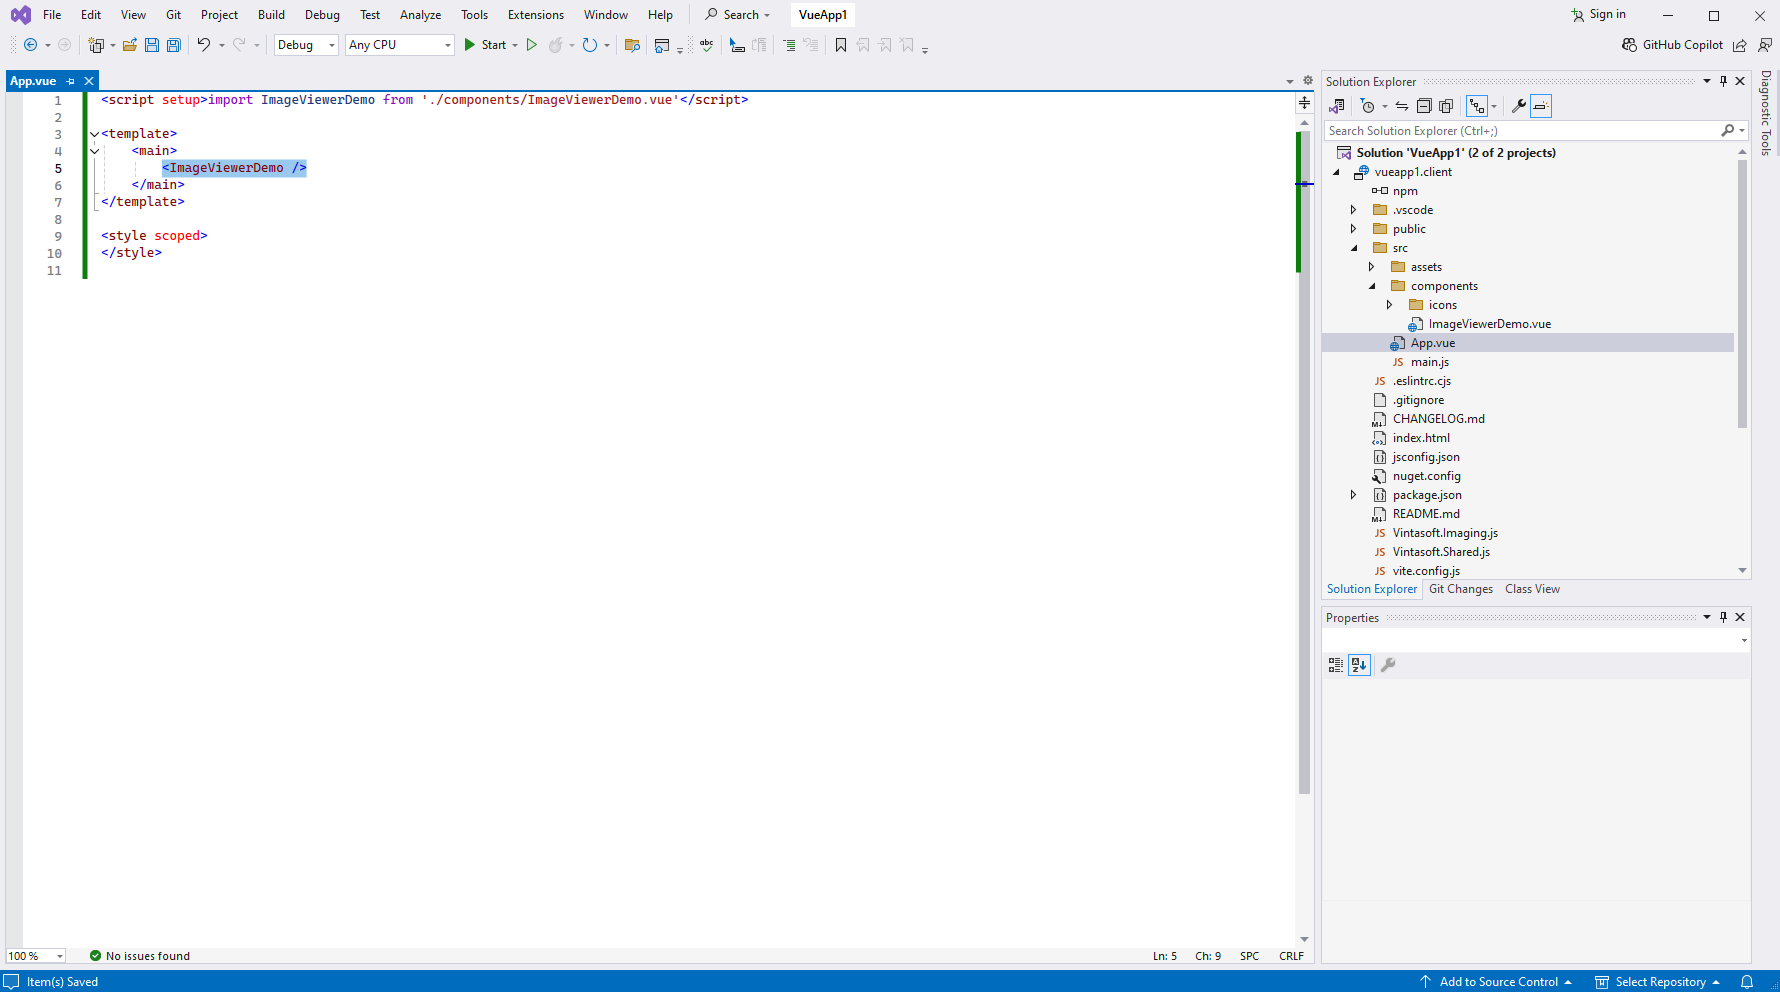Click the editor settings gear icon
Image resolution: width=1780 pixels, height=992 pixels.
(1308, 81)
